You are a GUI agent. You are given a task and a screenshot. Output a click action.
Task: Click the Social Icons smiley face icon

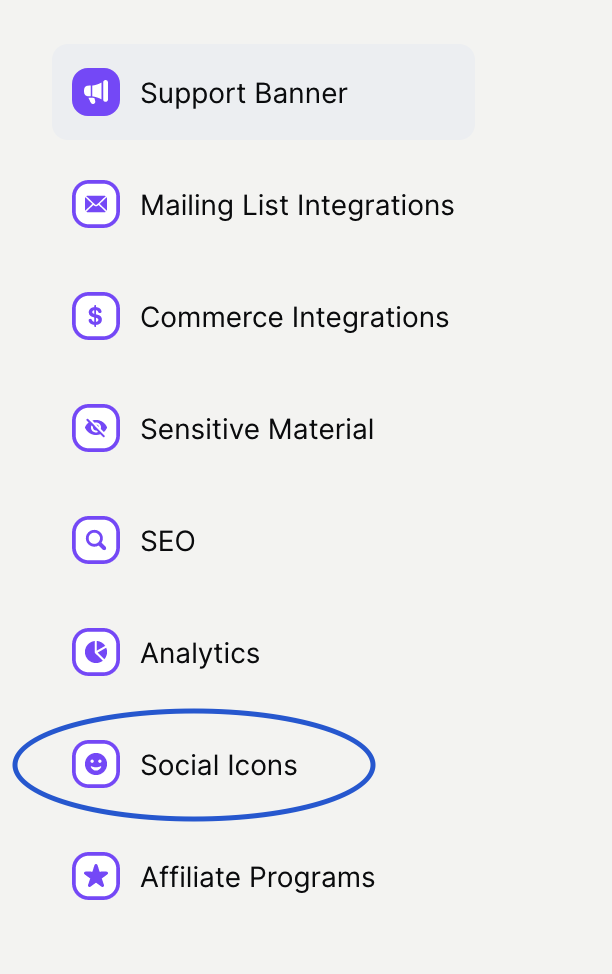click(96, 764)
